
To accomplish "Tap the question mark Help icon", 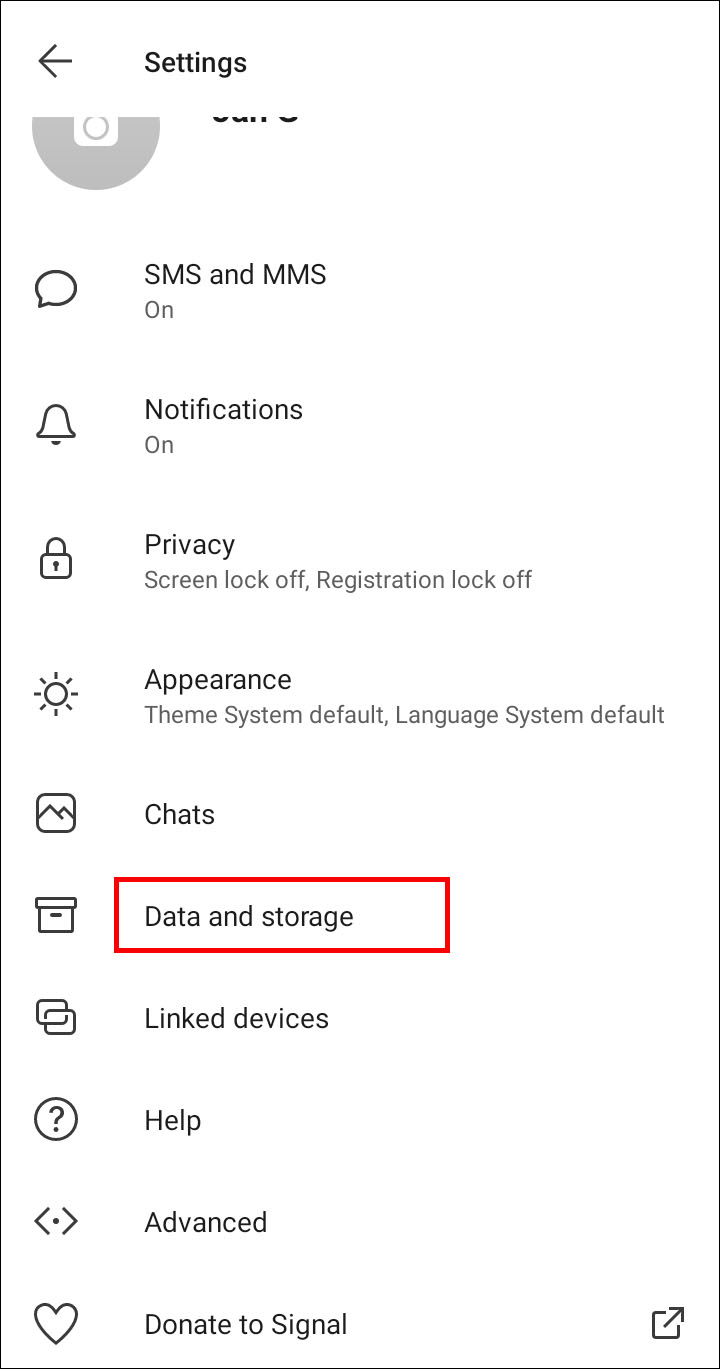I will click(x=56, y=1120).
